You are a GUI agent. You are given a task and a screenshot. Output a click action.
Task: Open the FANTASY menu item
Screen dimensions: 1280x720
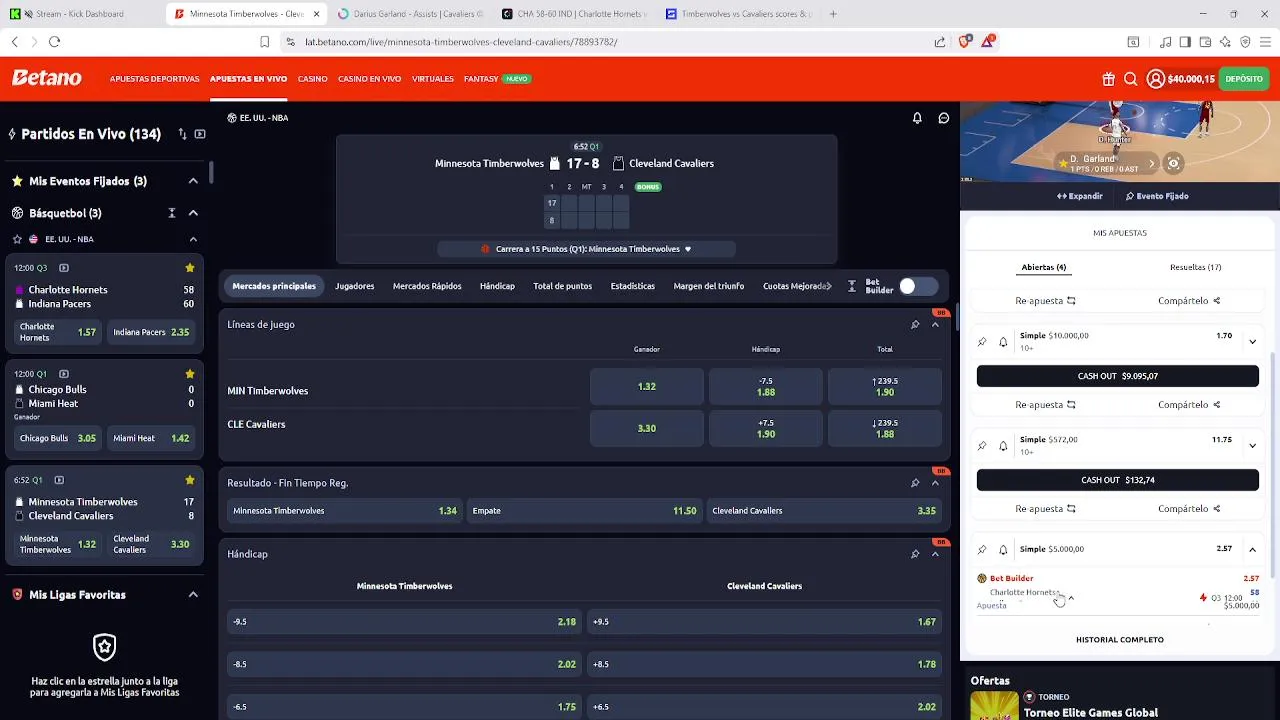click(481, 79)
